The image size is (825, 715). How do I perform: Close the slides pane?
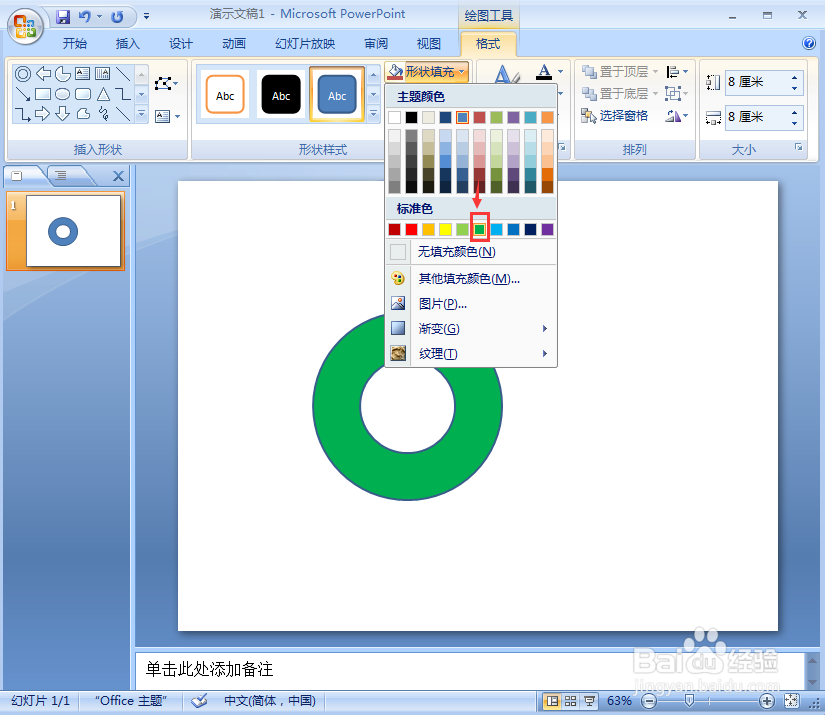[119, 176]
